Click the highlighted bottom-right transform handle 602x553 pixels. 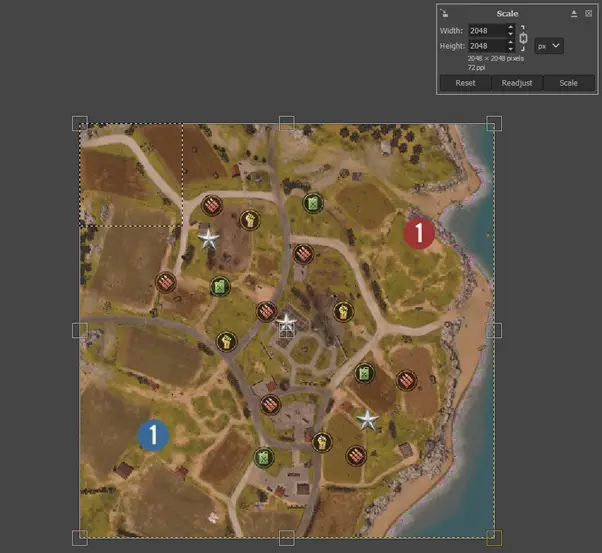point(494,538)
